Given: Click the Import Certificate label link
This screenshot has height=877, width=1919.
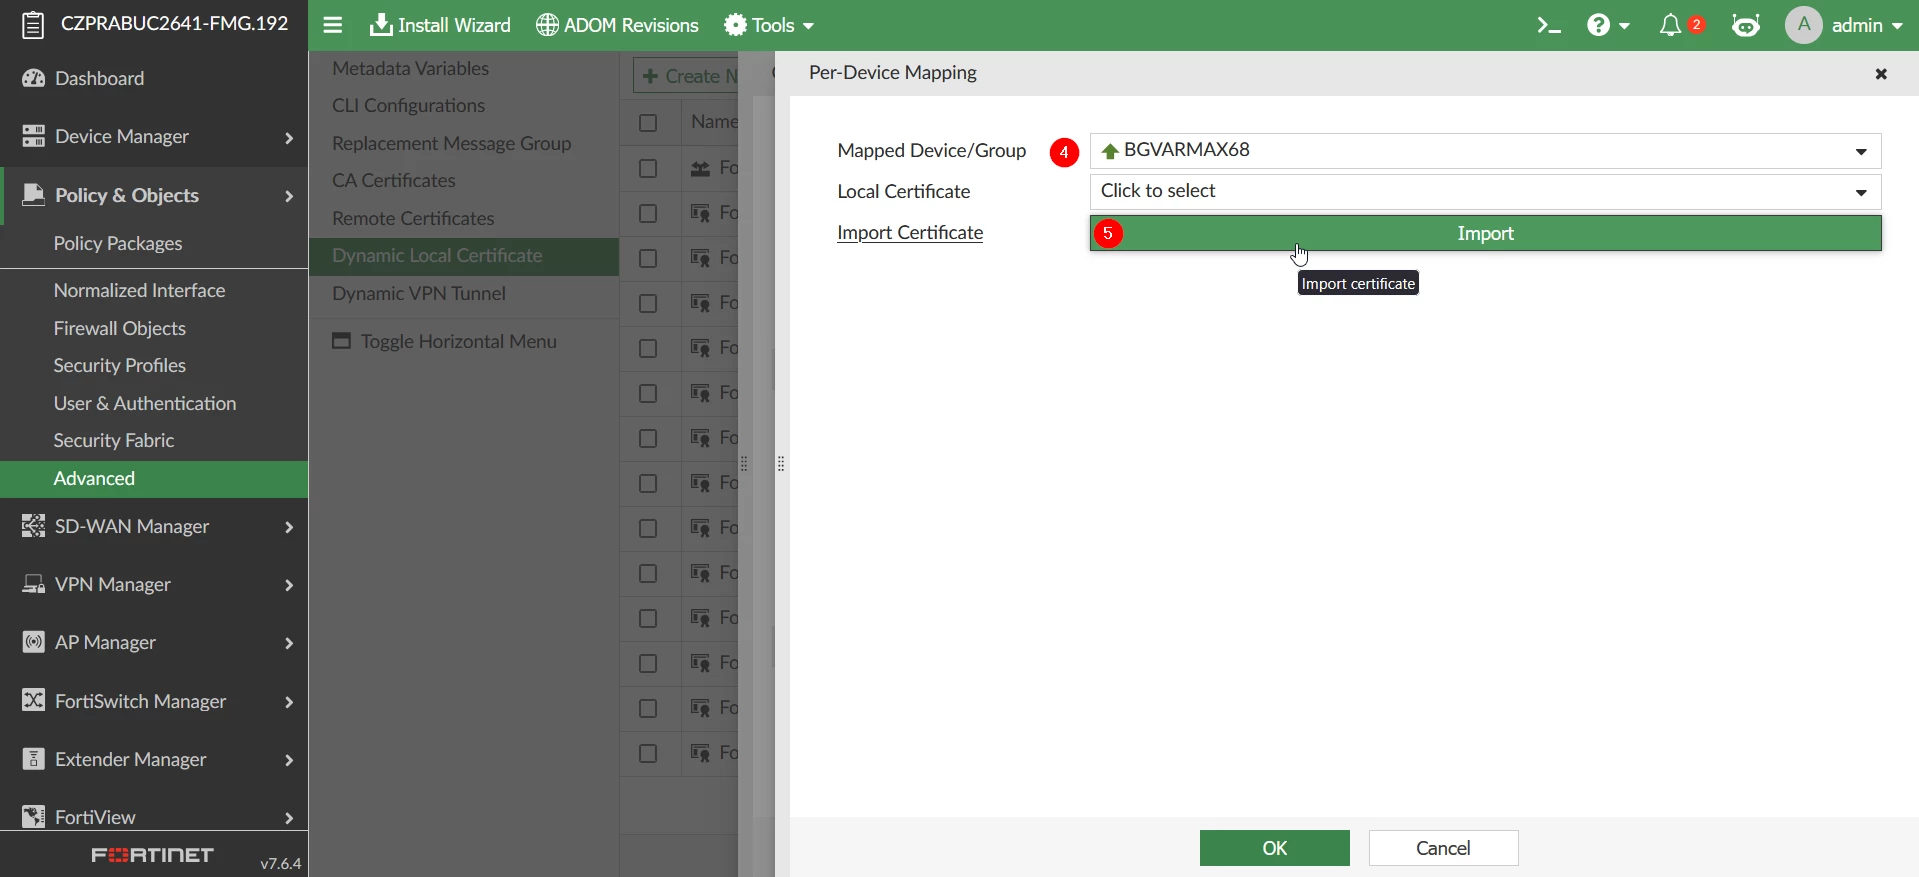Looking at the screenshot, I should (x=910, y=233).
